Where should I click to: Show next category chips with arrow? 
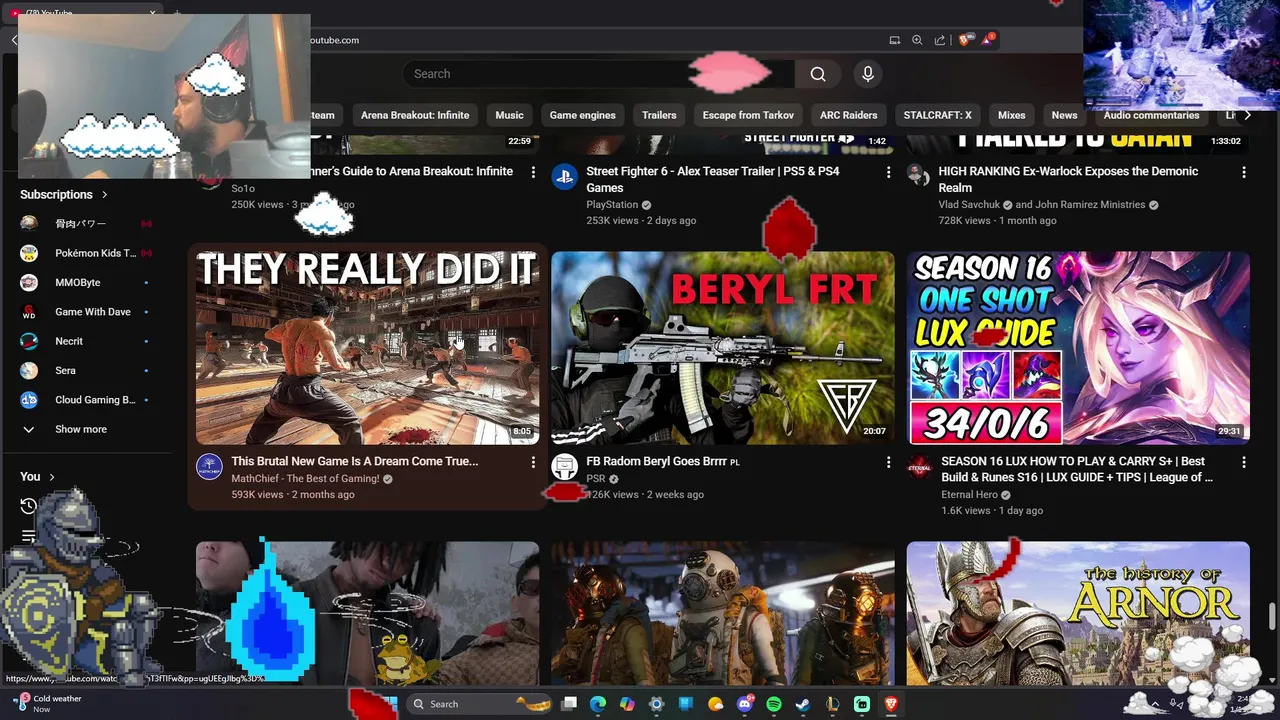[x=1247, y=115]
